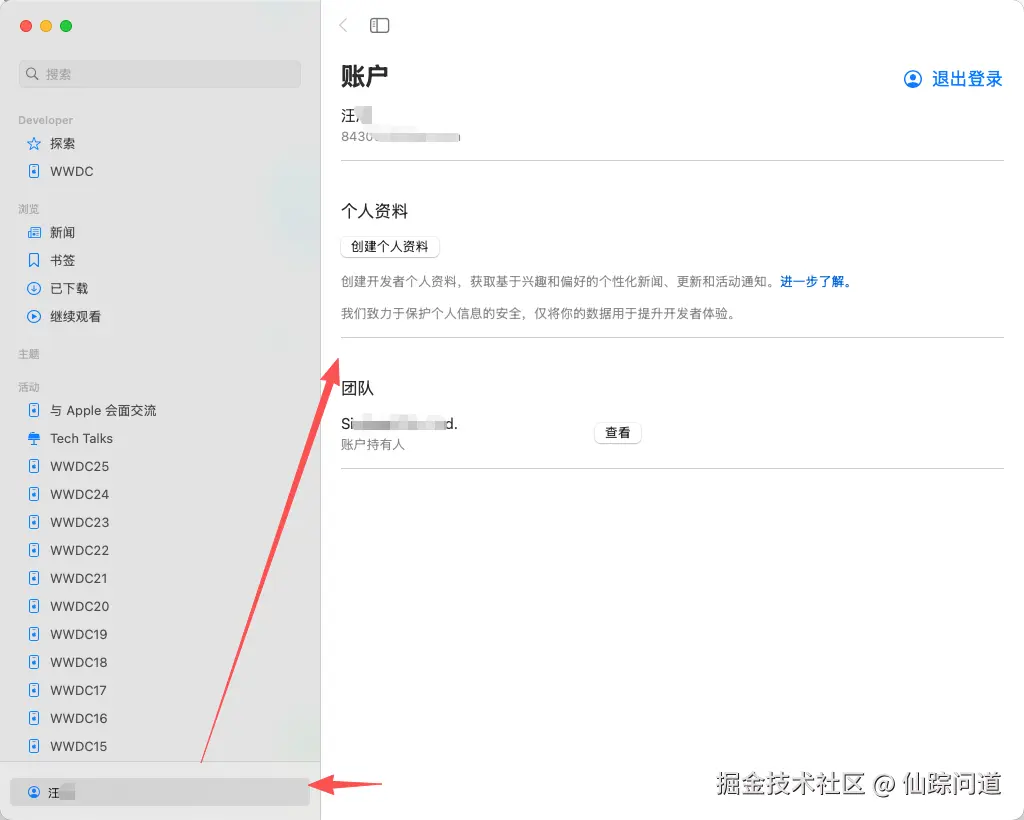Select the 书签 sidebar label
The height and width of the screenshot is (820, 1024).
click(63, 260)
